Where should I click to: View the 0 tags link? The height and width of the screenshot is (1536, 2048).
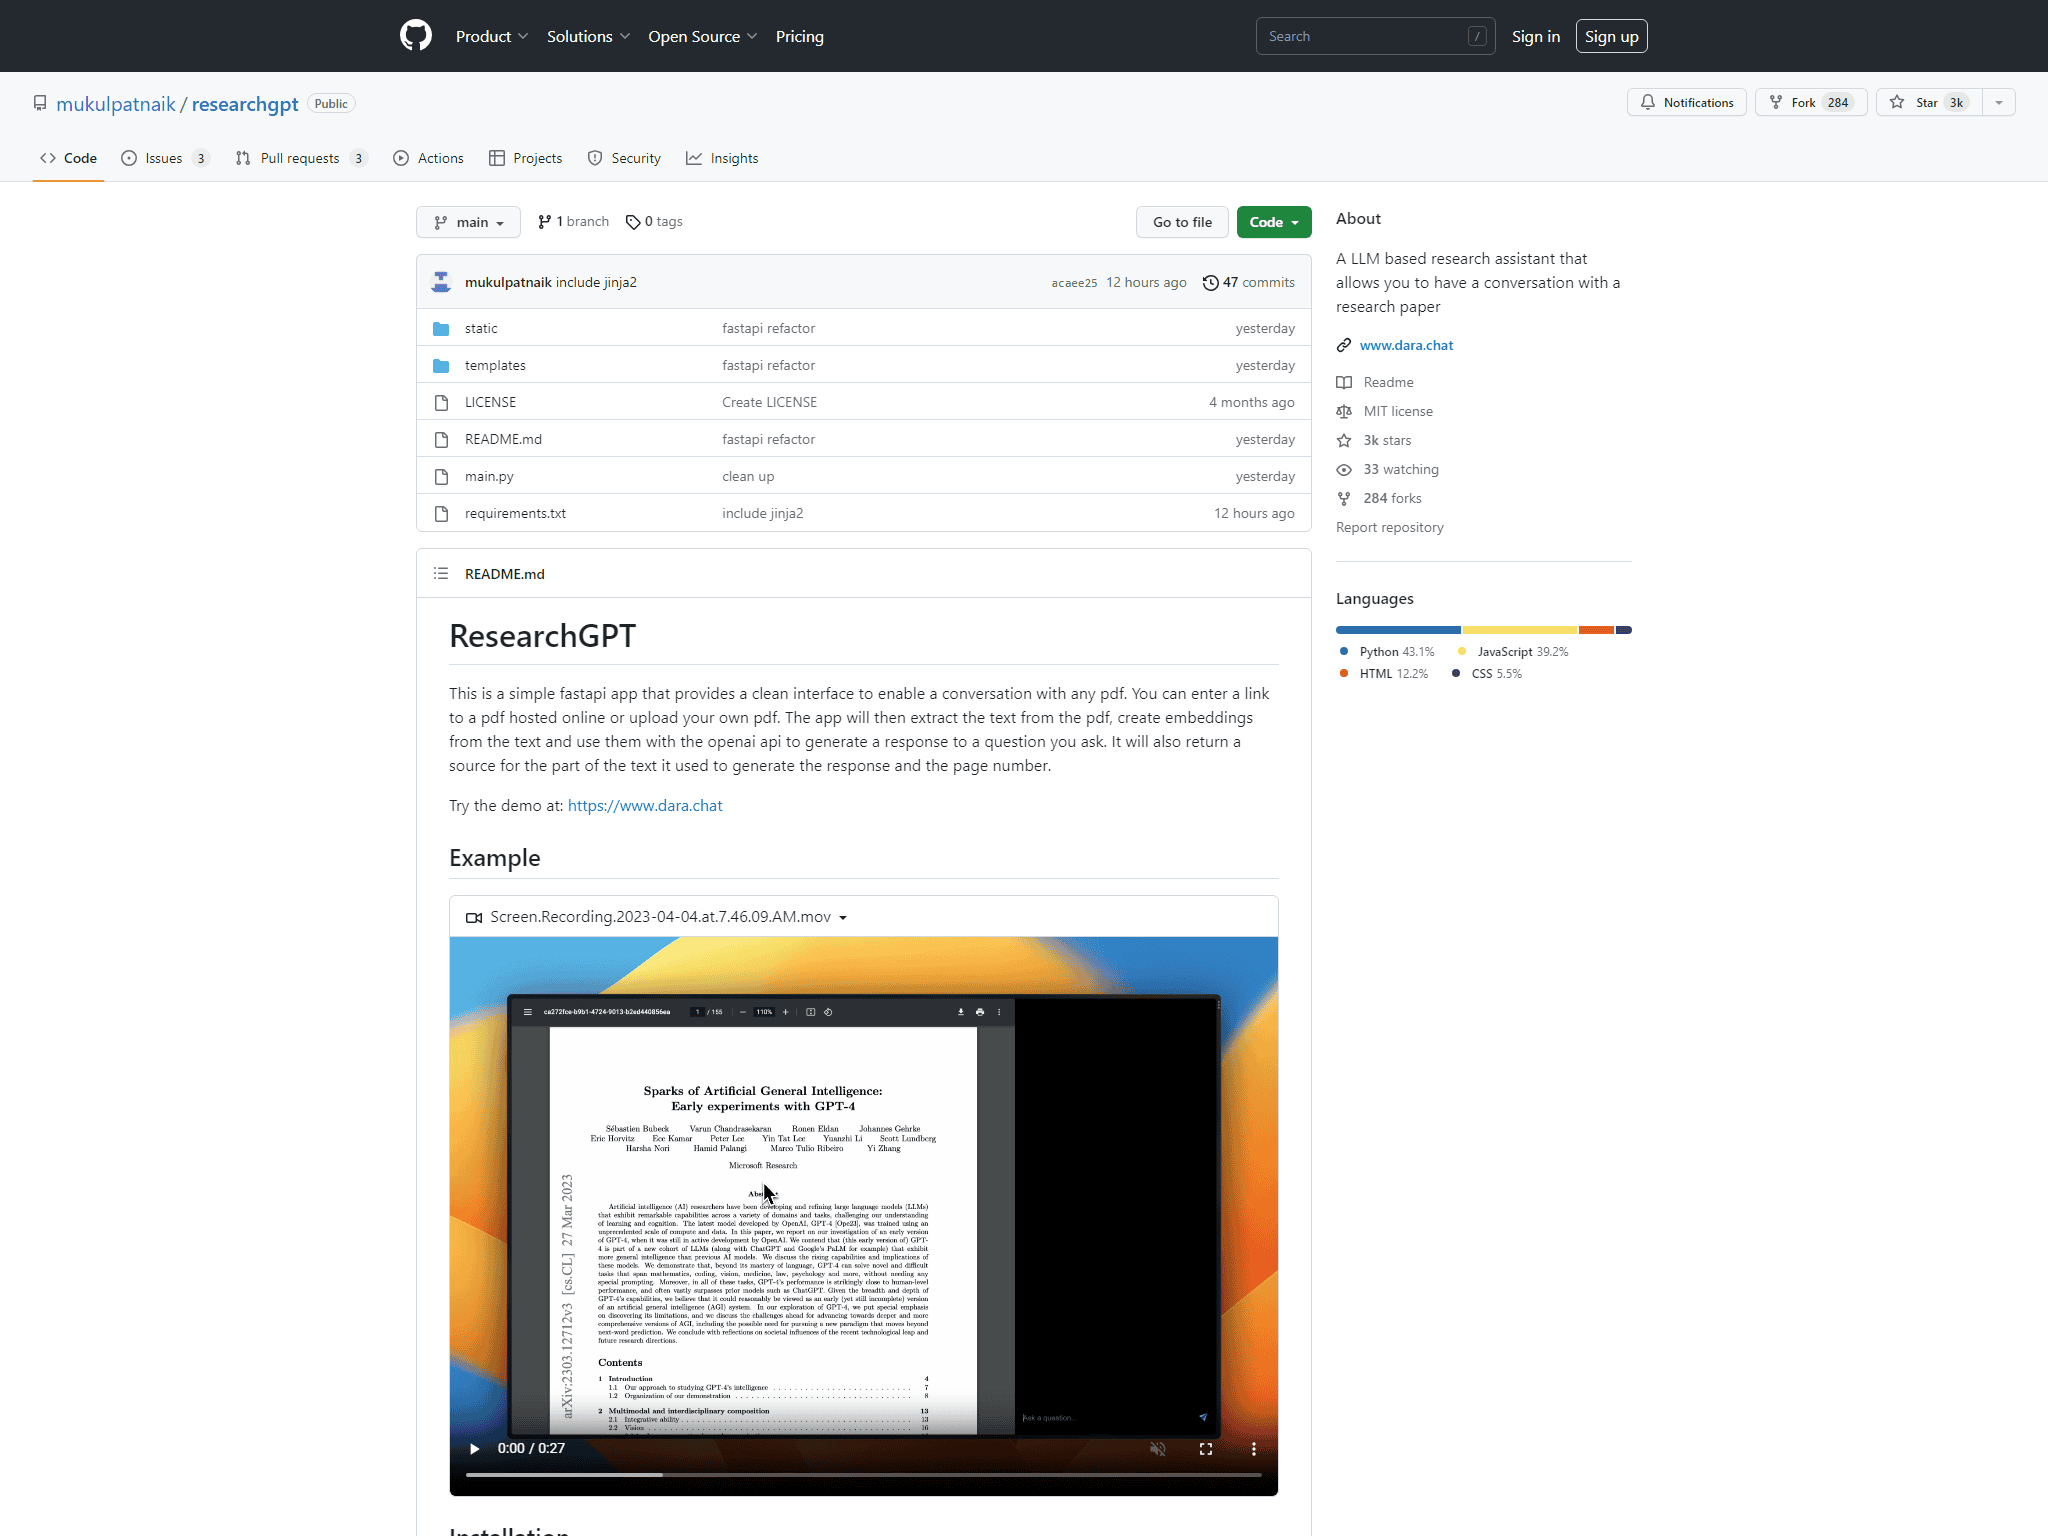pos(654,221)
